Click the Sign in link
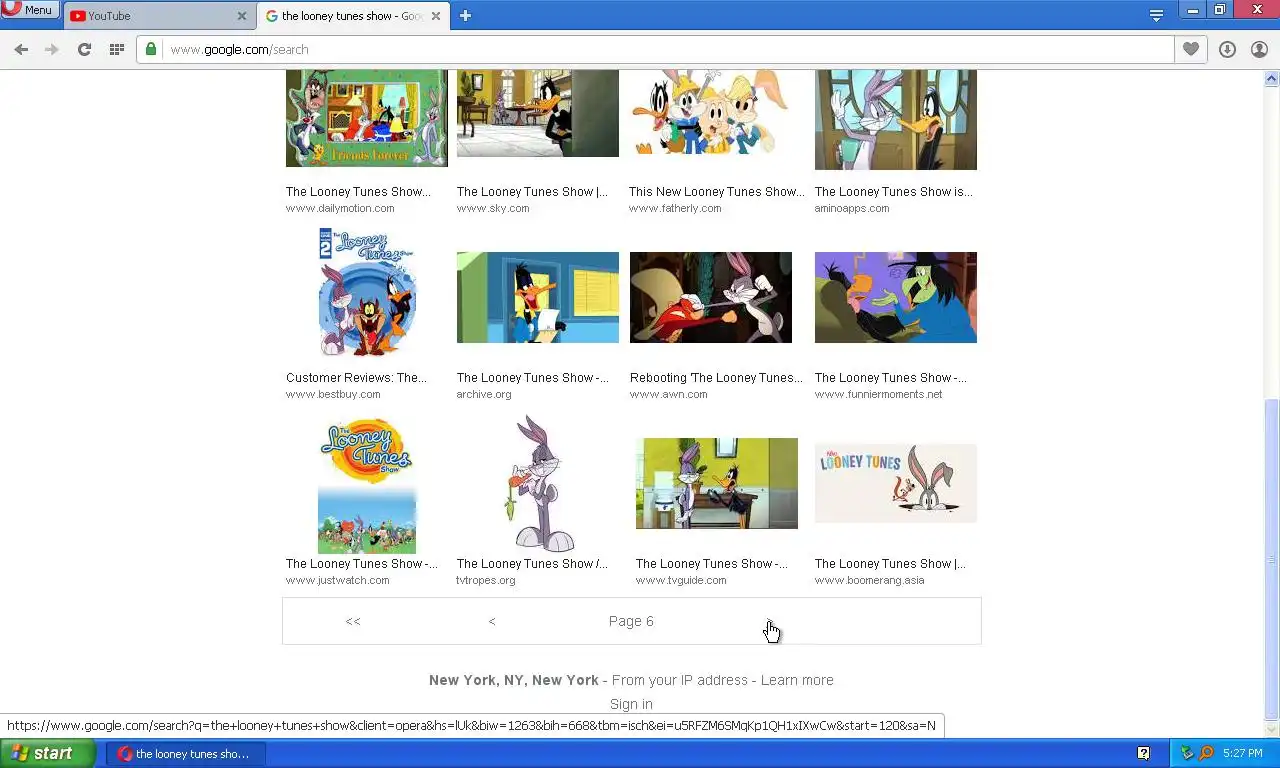The image size is (1280, 768). (631, 704)
